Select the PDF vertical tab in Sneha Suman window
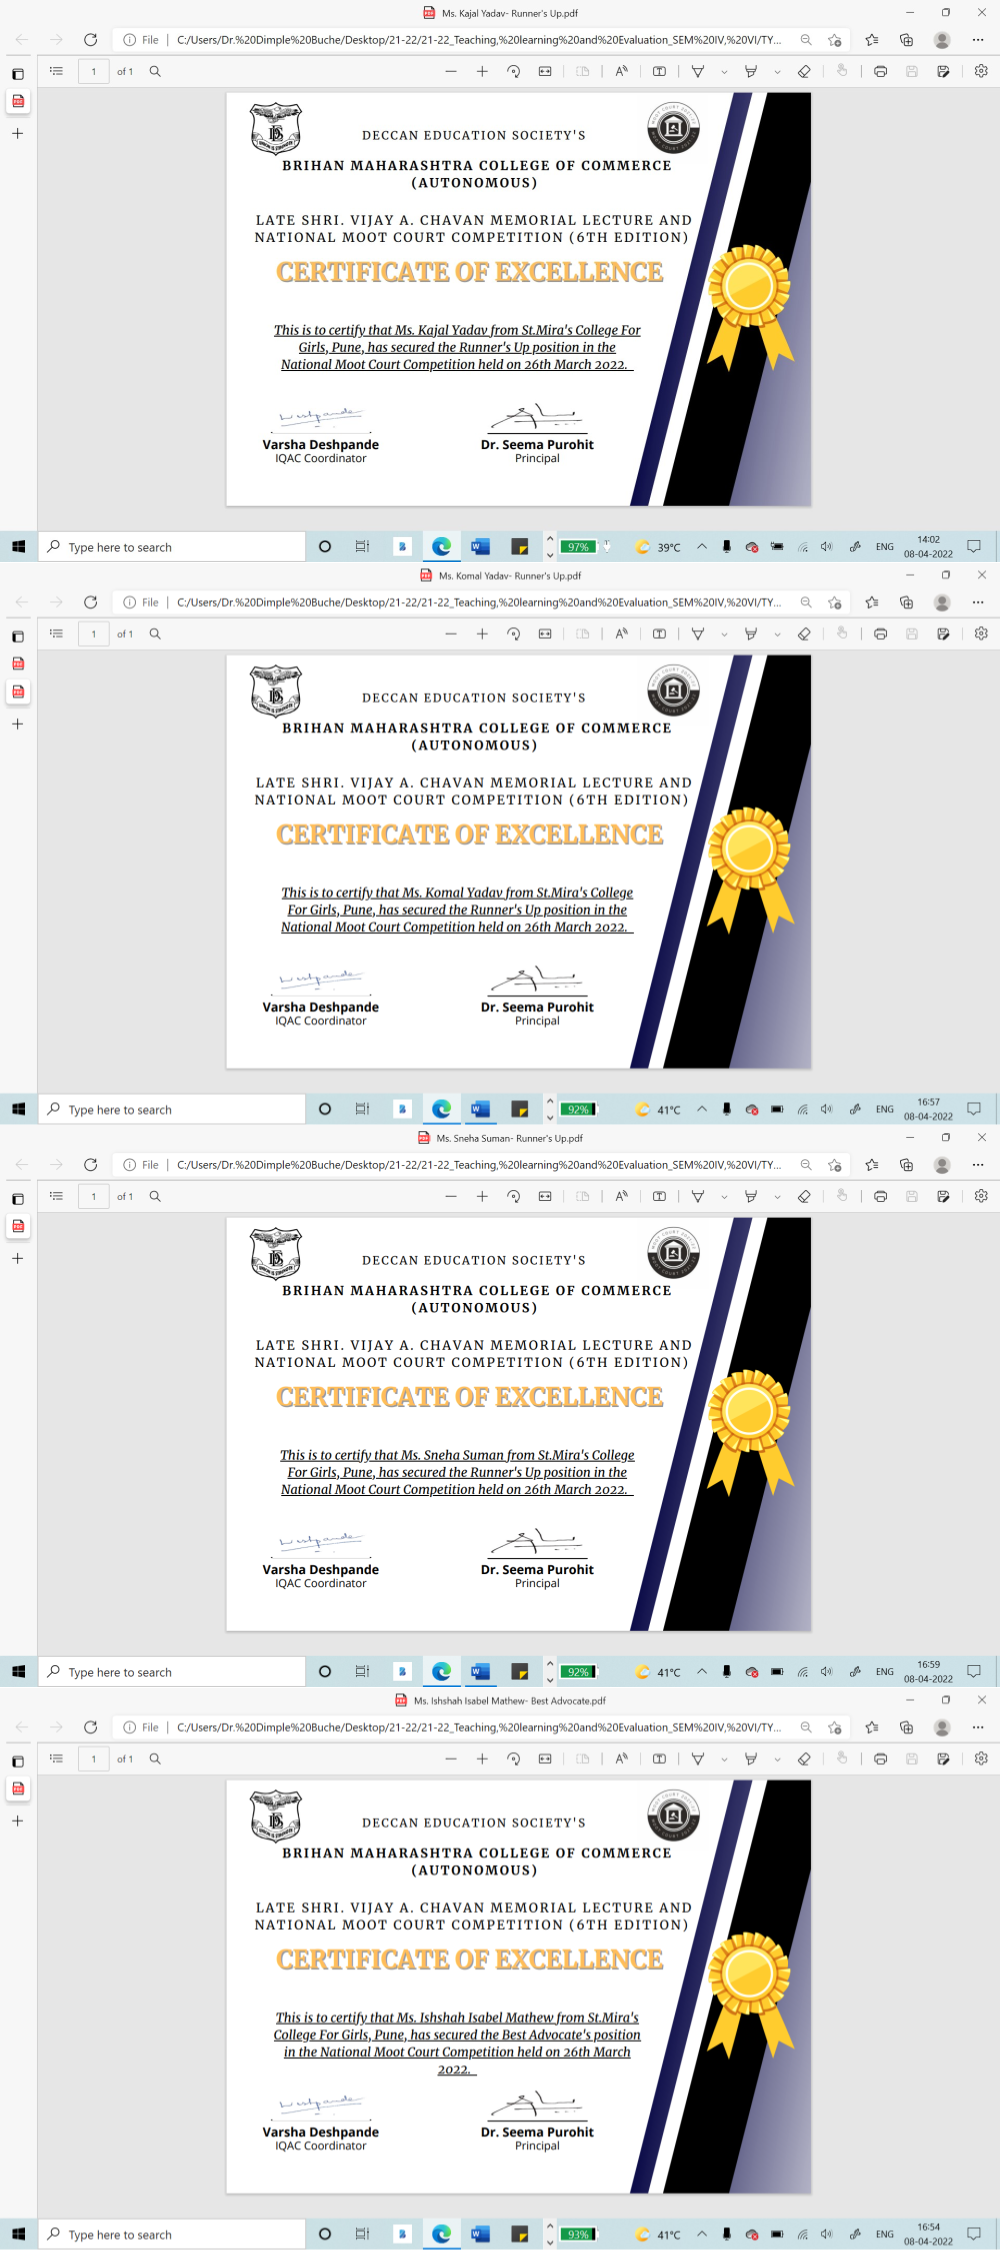Viewport: 1000px width, 2250px height. point(18,1226)
